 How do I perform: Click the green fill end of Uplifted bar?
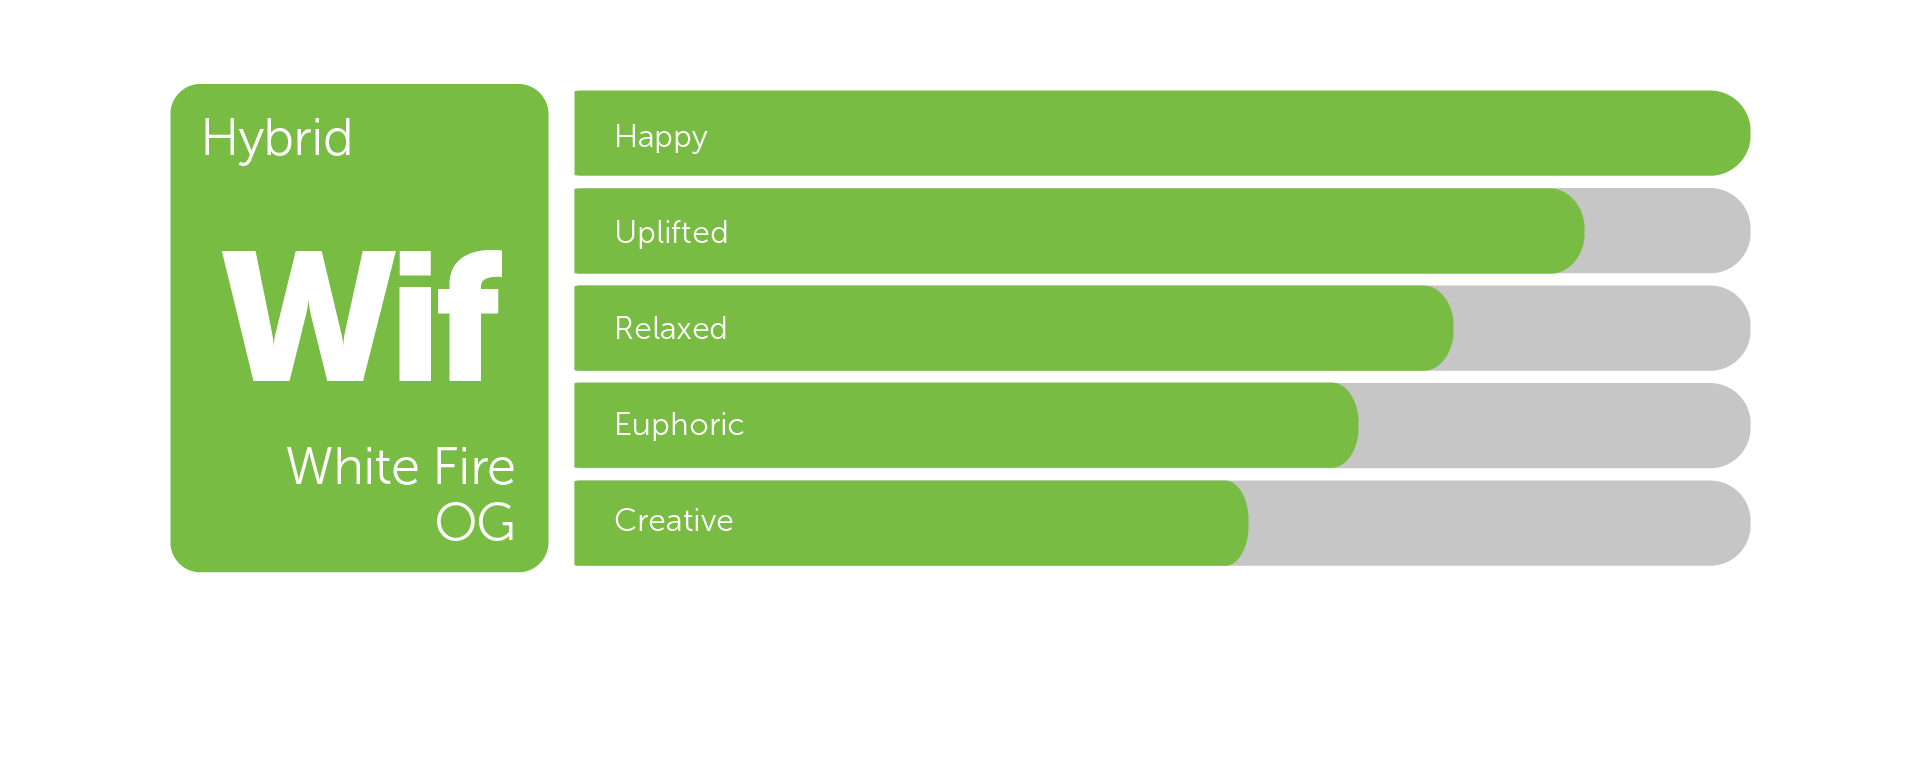point(1566,231)
